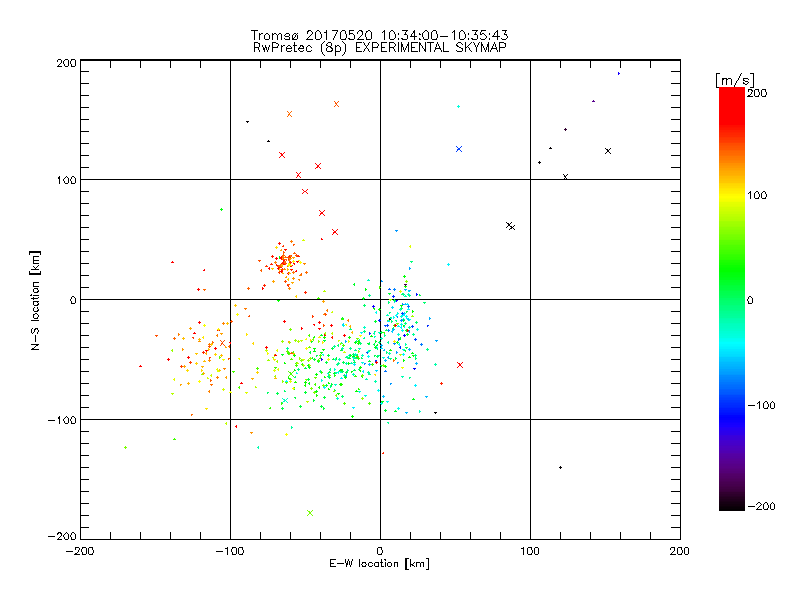The height and width of the screenshot is (600, 800).
Task: Click the pair of black X markers near 60 km north
Action: click(511, 226)
